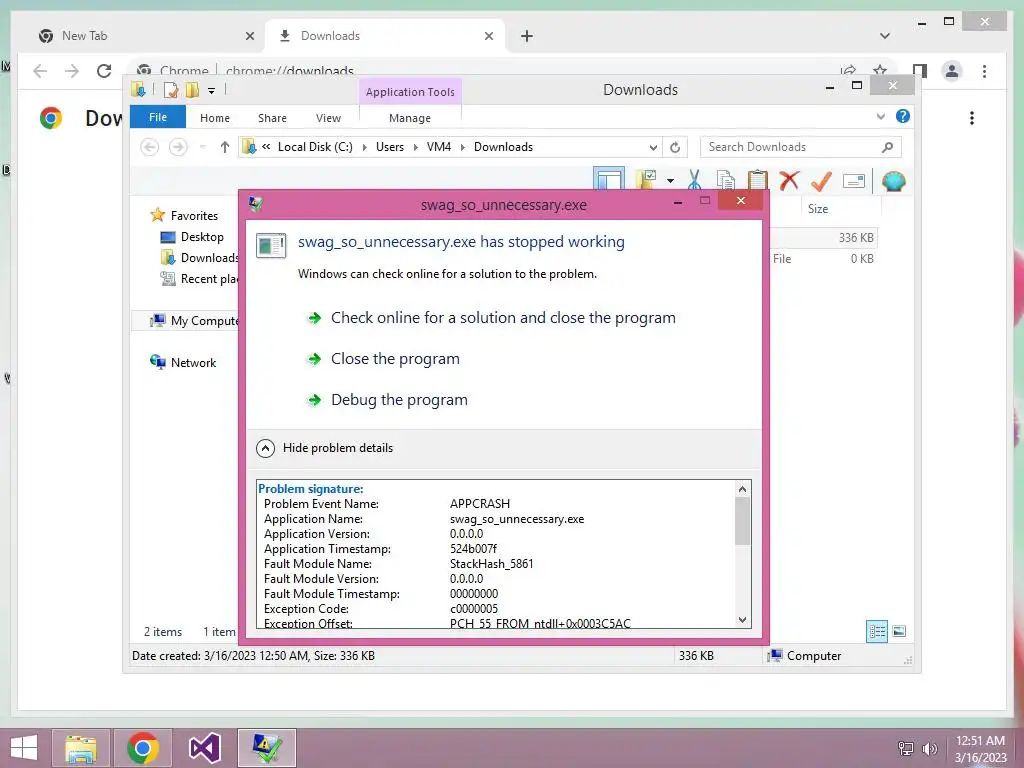Click the folder options icon with checkbox

click(647, 180)
